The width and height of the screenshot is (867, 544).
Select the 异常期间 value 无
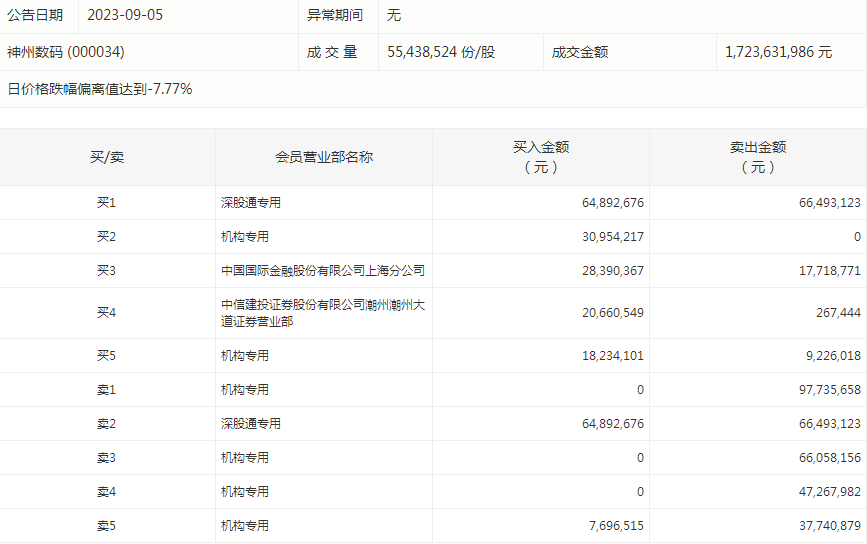[394, 15]
